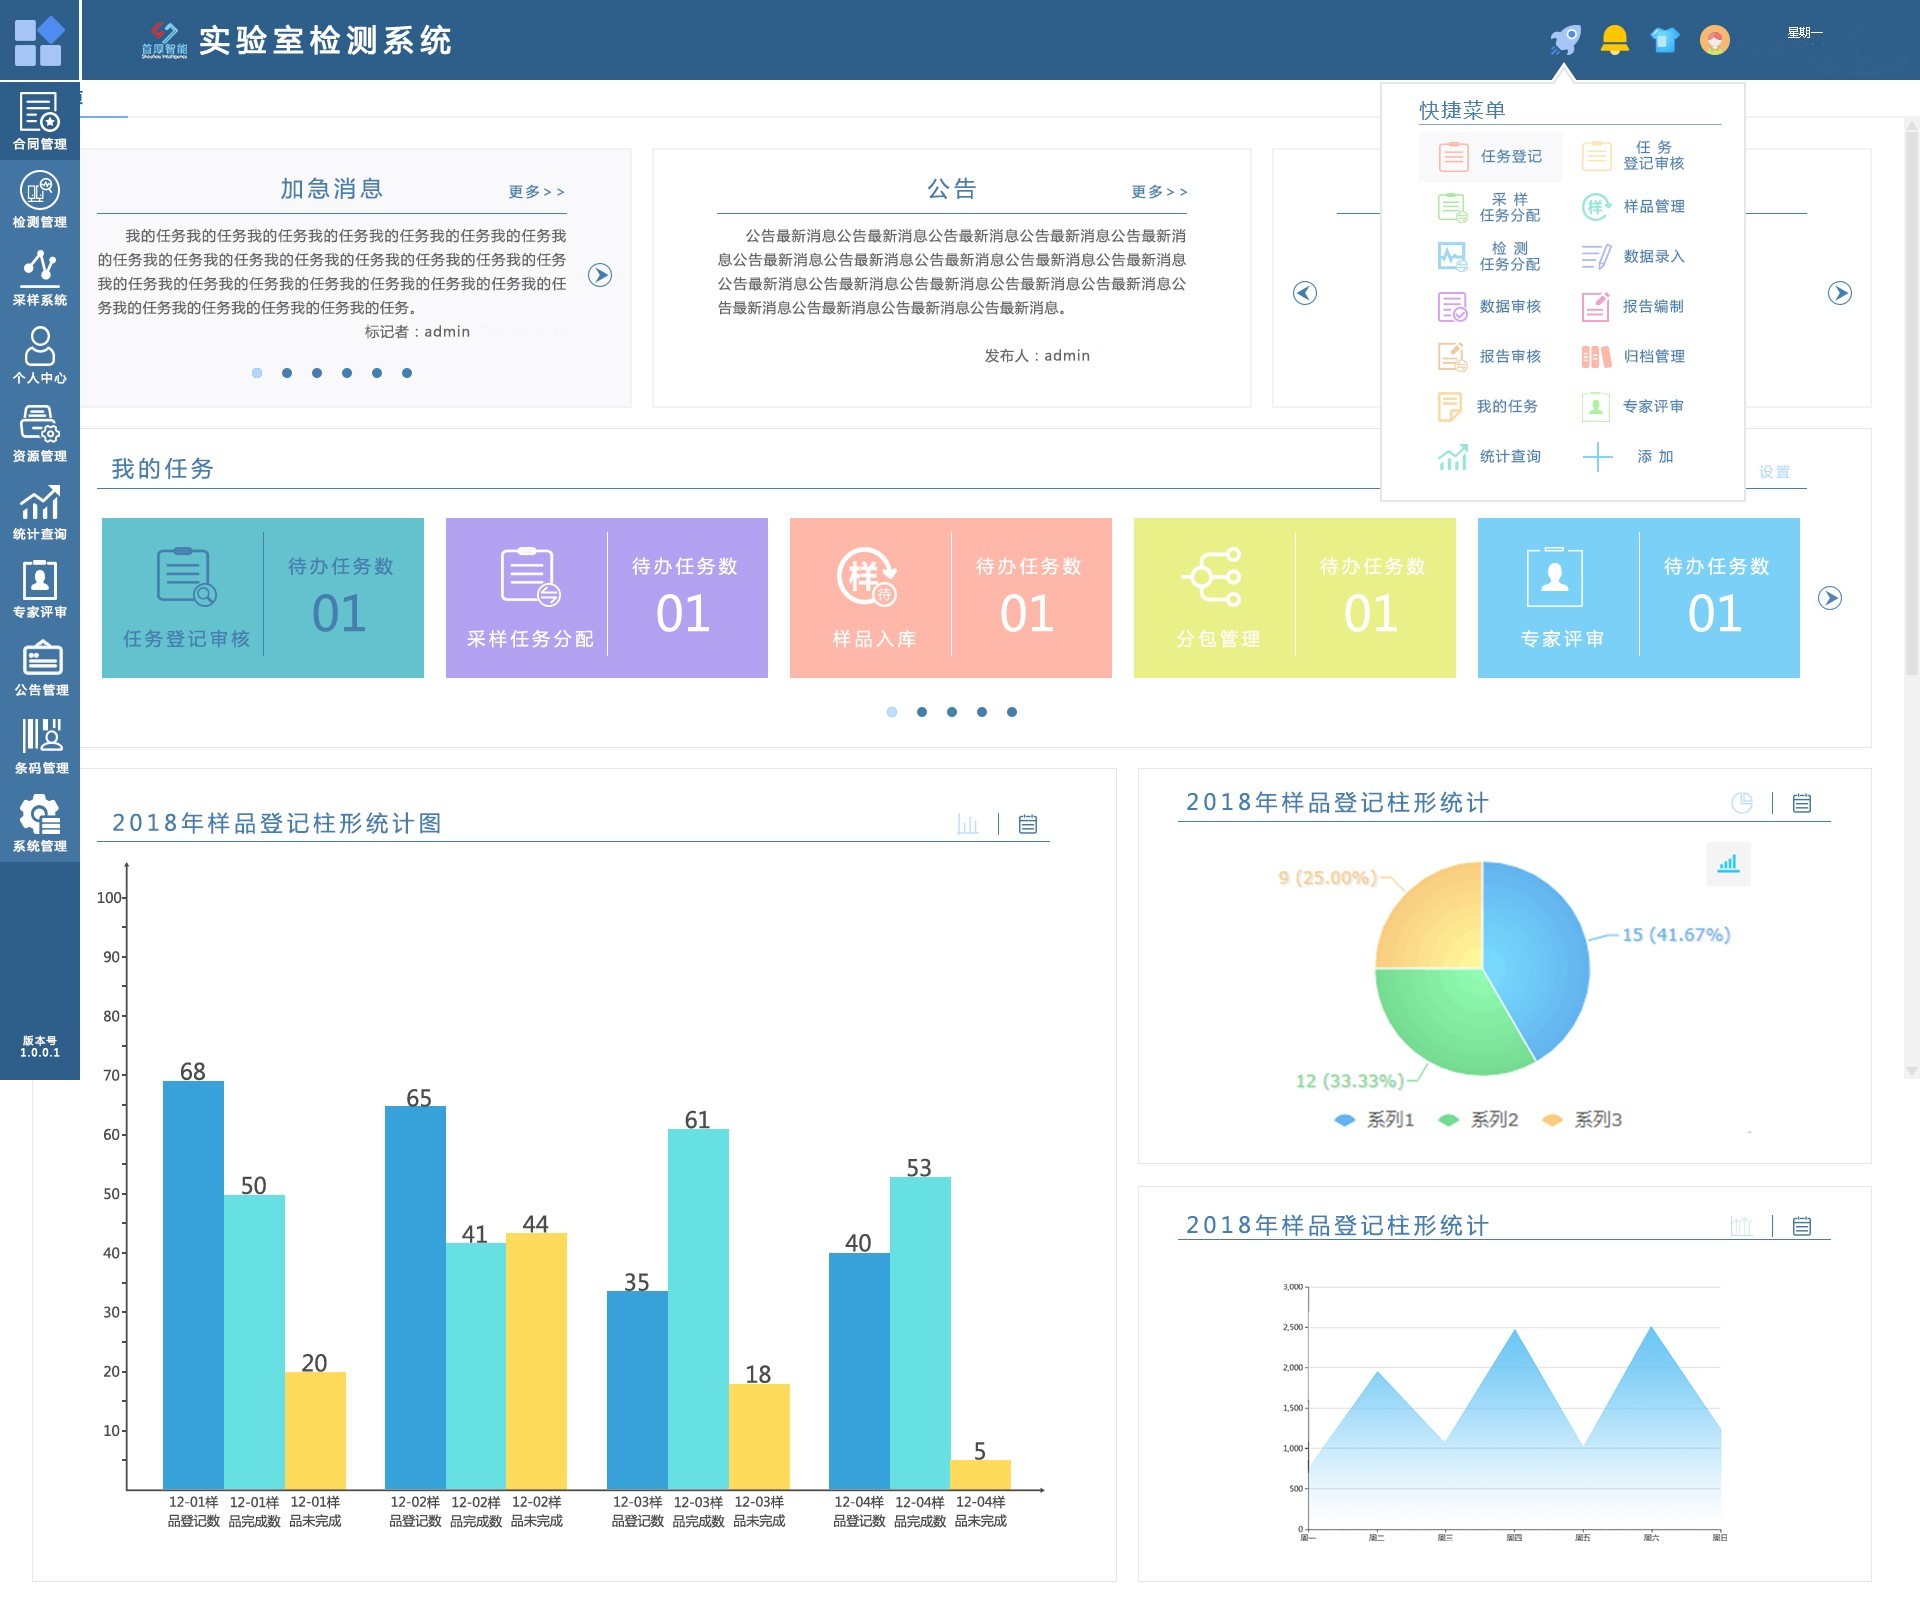The width and height of the screenshot is (1920, 1612).
Task: Click the previous arrow in third panel
Action: coord(1305,293)
